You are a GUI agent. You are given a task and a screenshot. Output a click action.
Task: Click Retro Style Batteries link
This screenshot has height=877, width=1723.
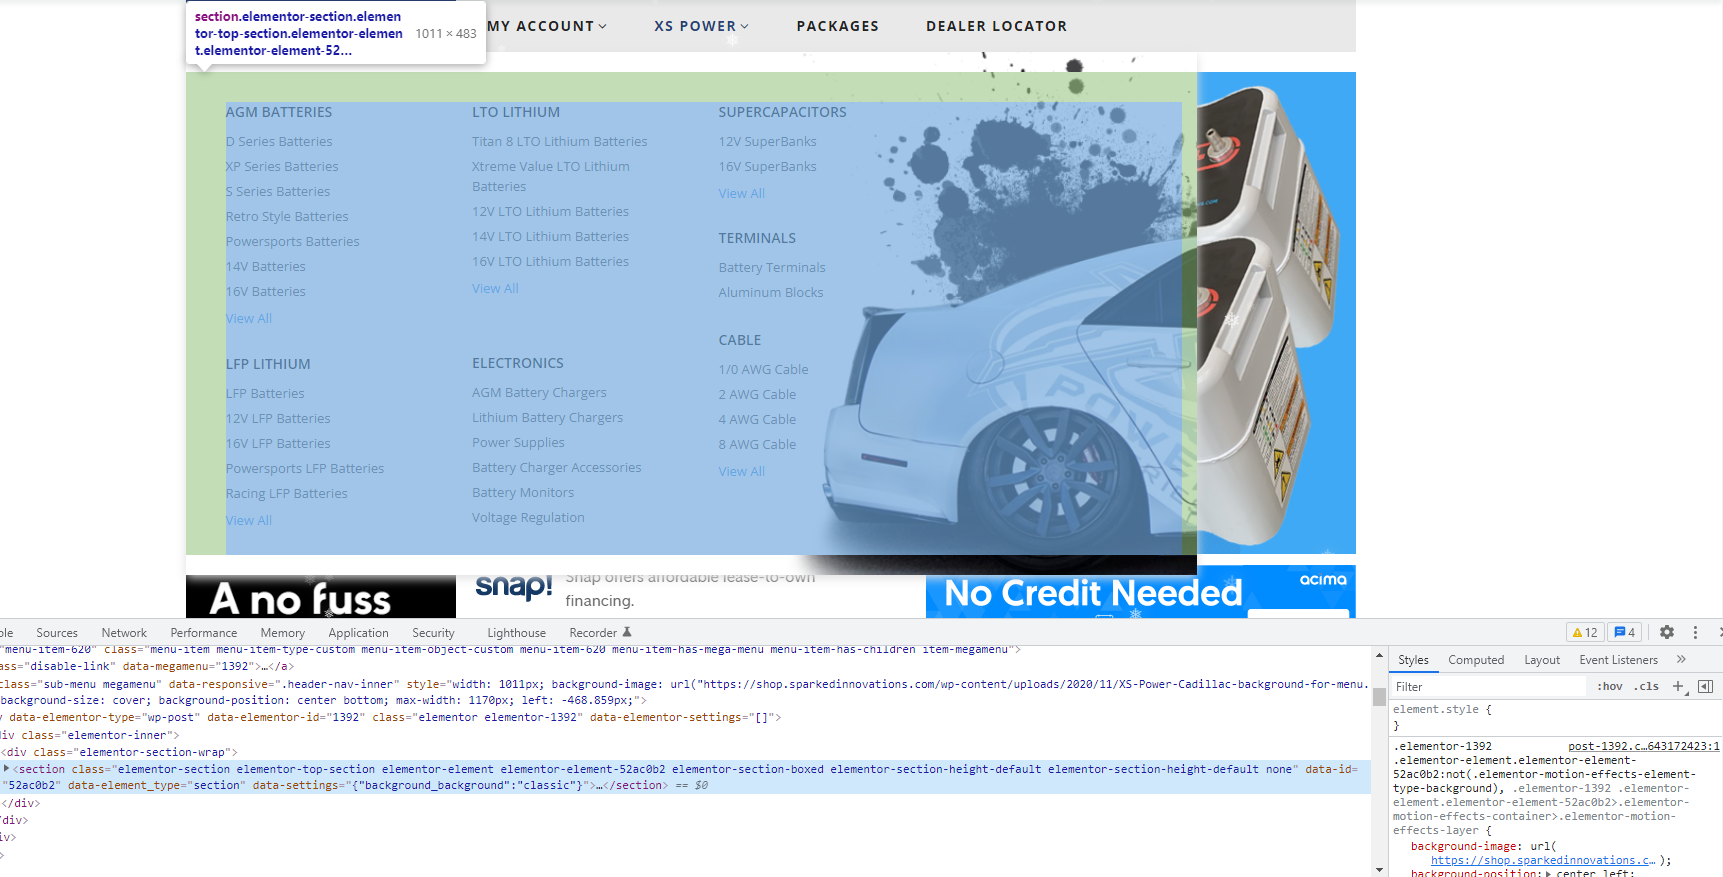[x=287, y=217]
